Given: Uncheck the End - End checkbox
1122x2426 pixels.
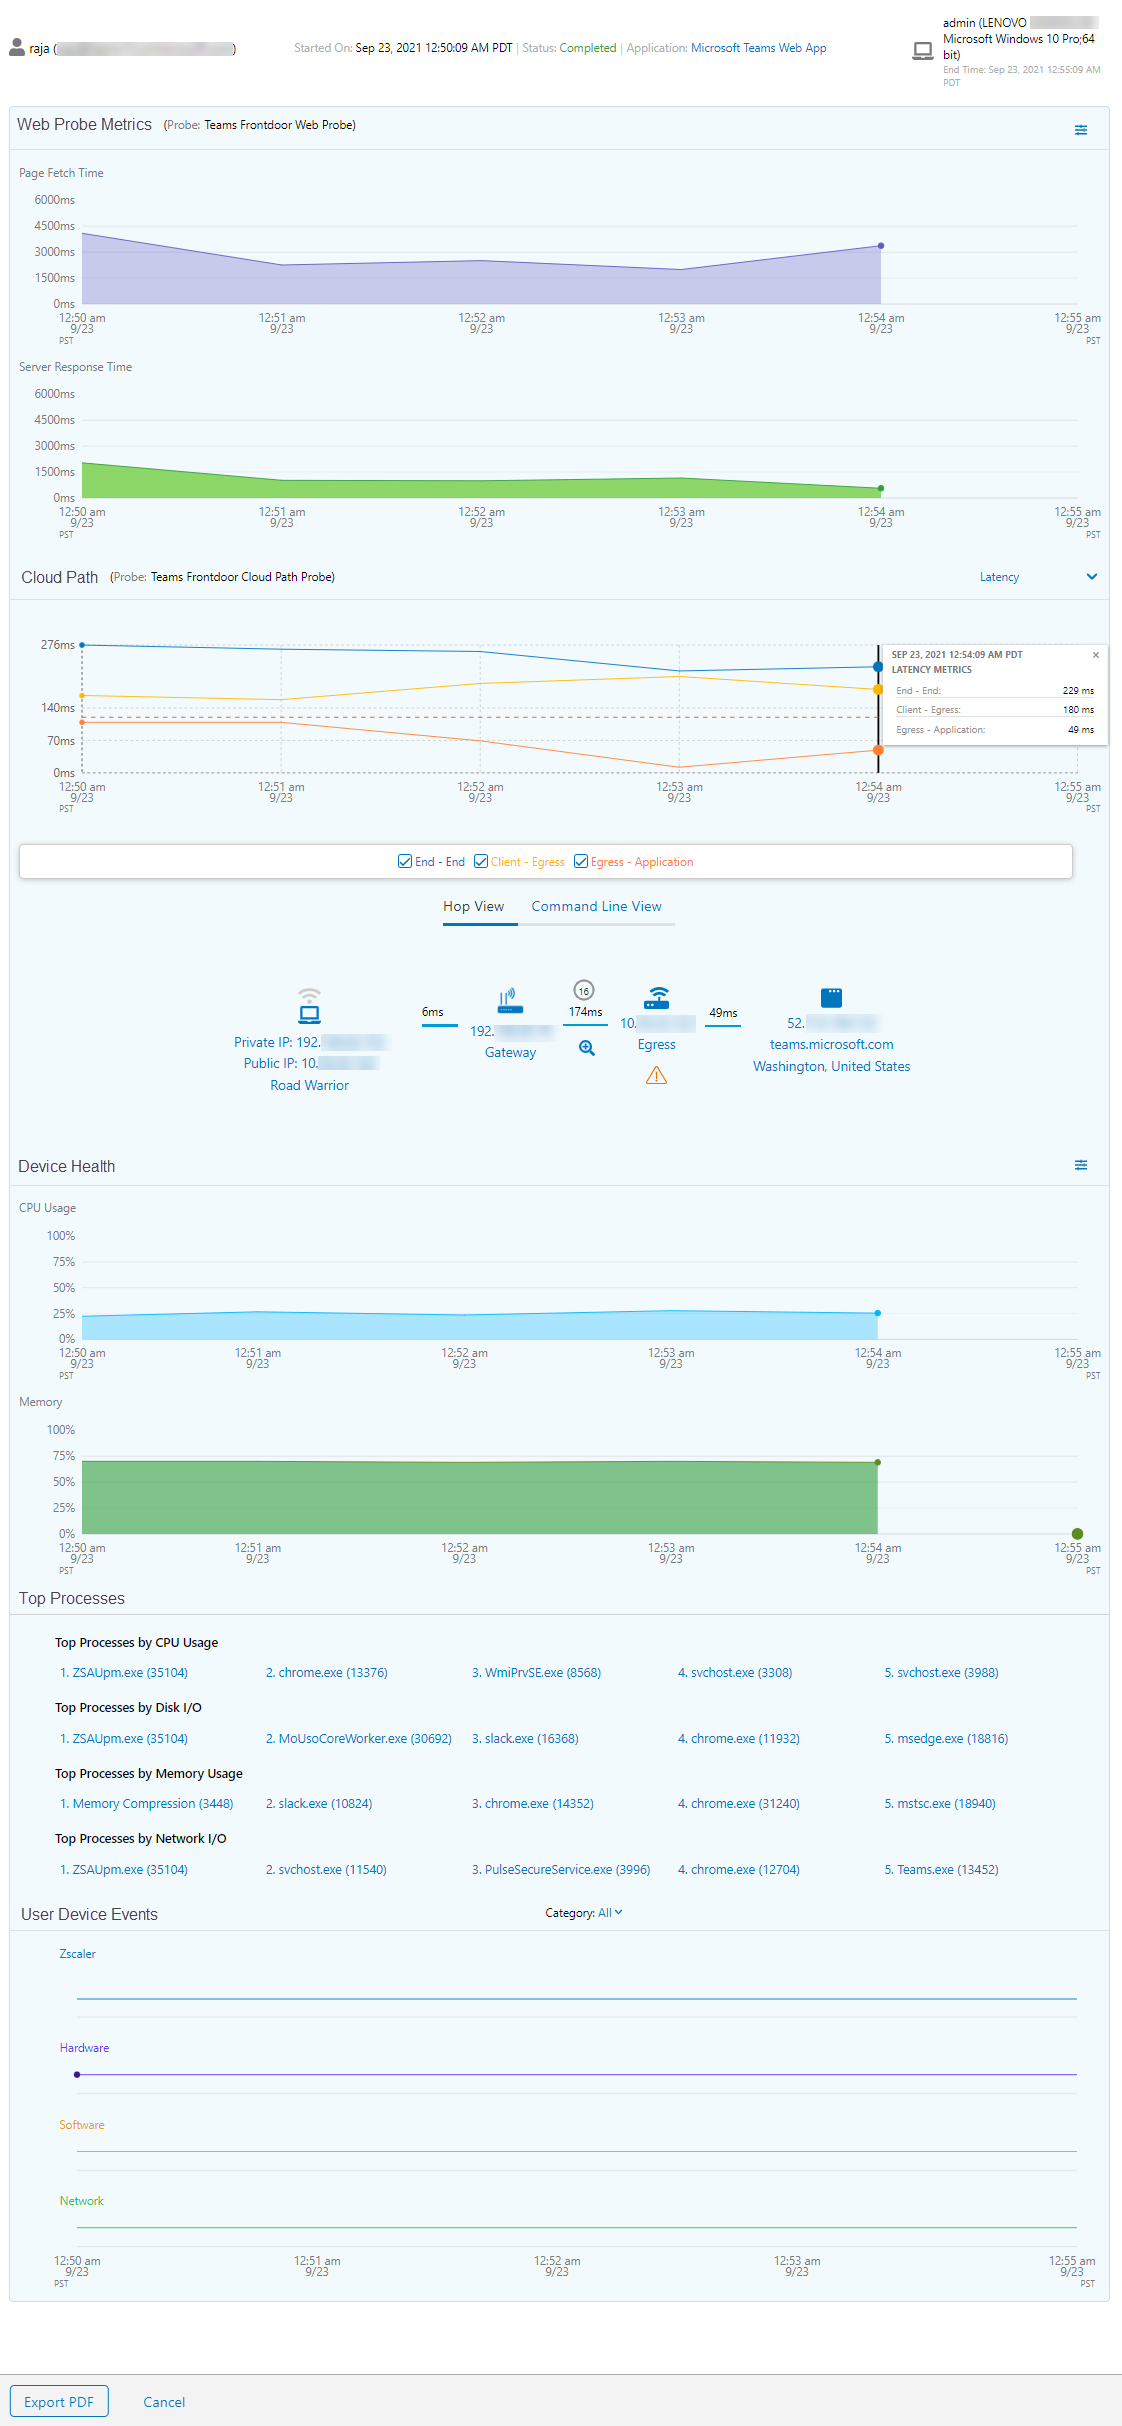Looking at the screenshot, I should pos(405,861).
